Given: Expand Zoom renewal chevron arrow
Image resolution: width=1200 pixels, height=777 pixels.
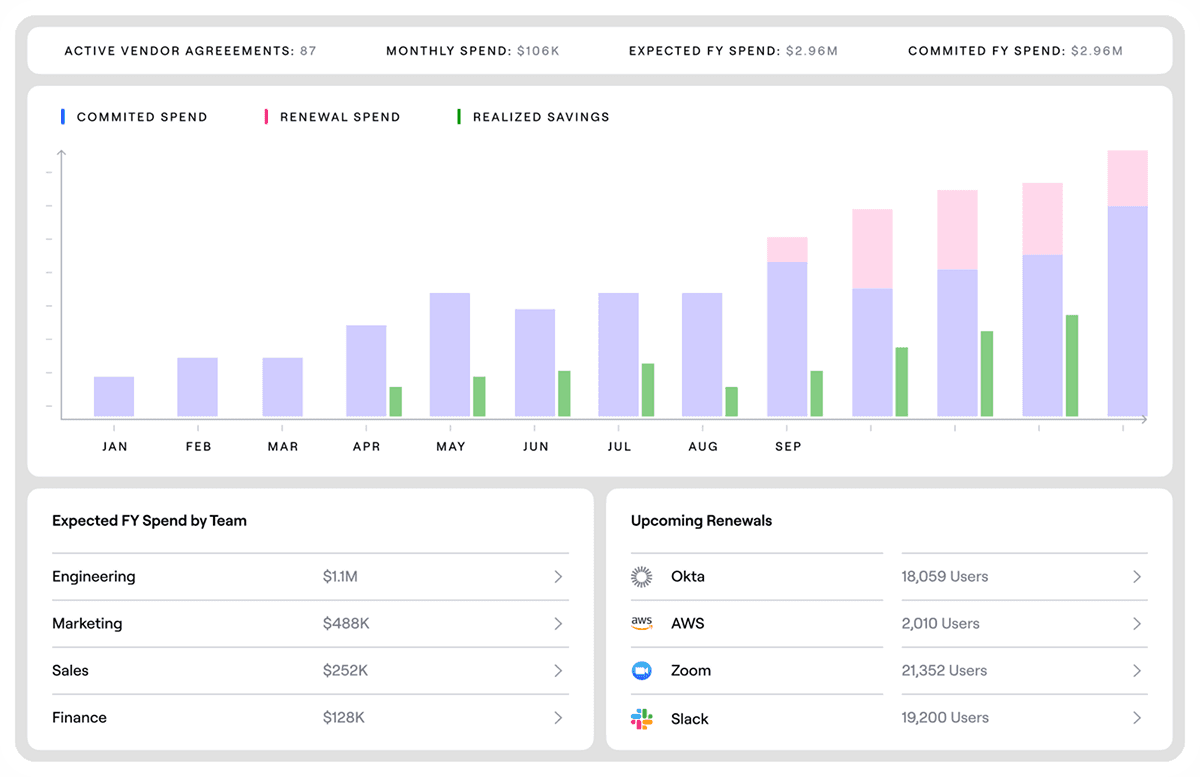Looking at the screenshot, I should coord(1137,671).
